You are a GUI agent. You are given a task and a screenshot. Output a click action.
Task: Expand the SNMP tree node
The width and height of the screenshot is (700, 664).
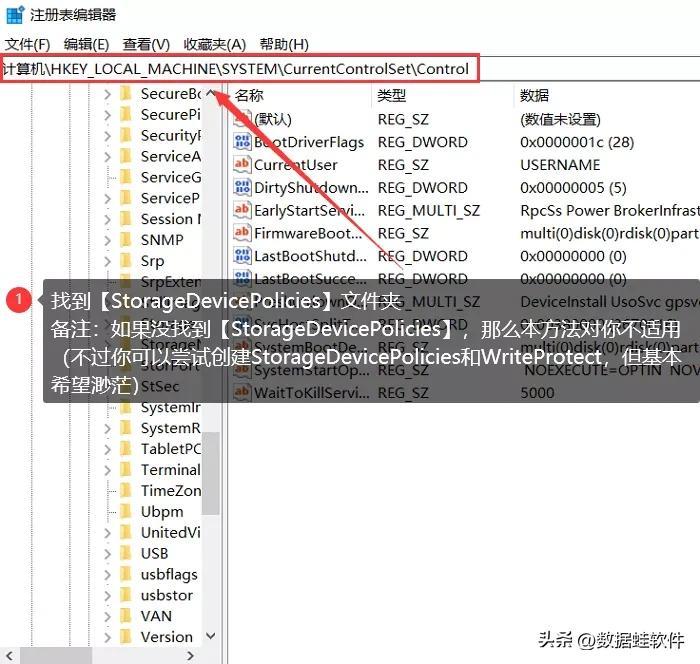pos(107,240)
